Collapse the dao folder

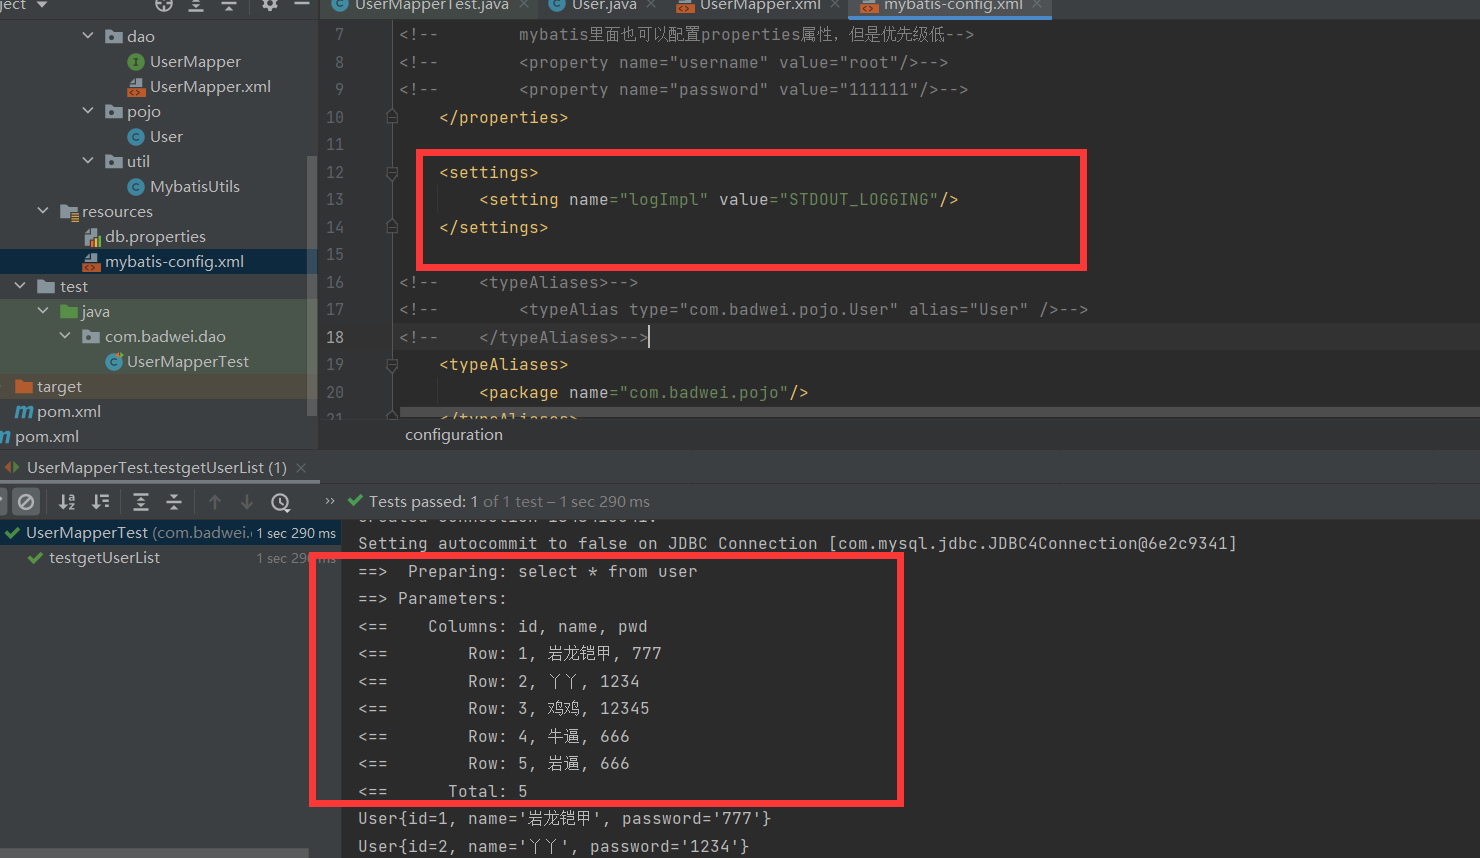[88, 36]
